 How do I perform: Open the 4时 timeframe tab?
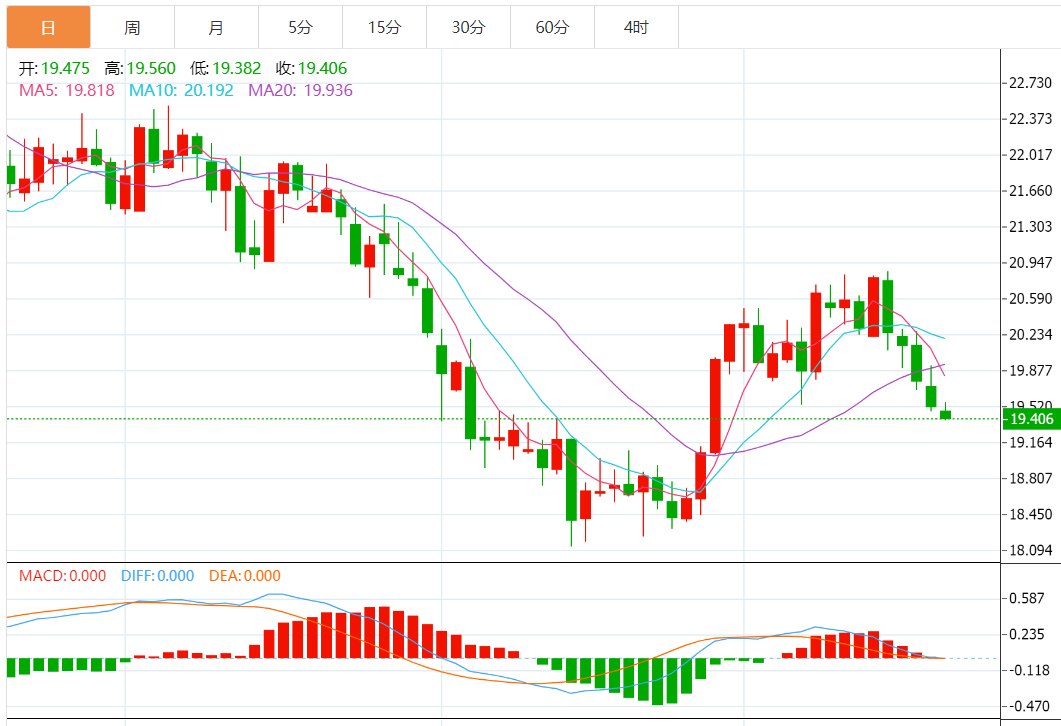[636, 27]
